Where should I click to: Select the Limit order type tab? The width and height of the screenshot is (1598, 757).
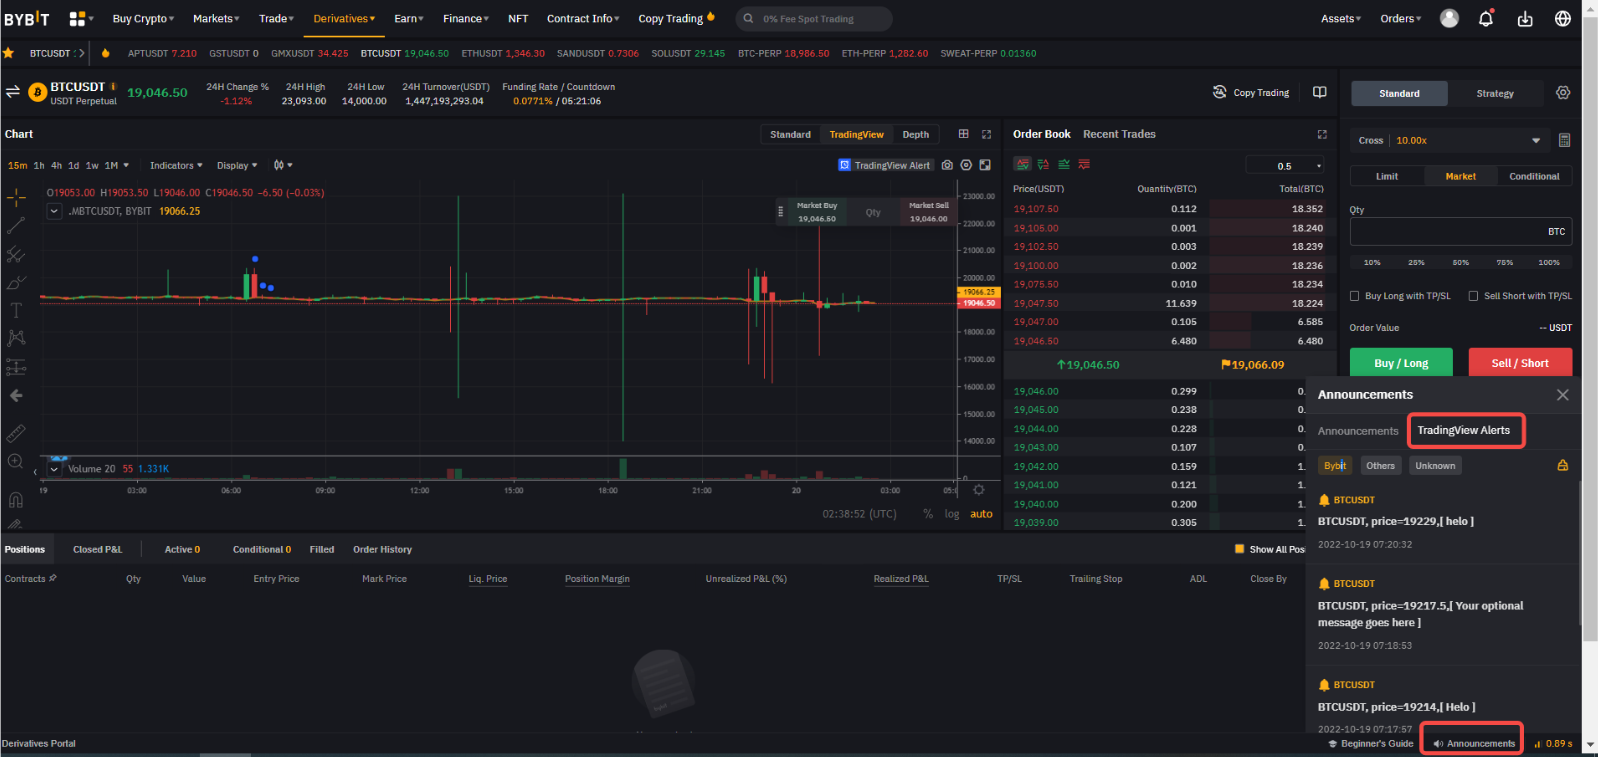tap(1387, 176)
